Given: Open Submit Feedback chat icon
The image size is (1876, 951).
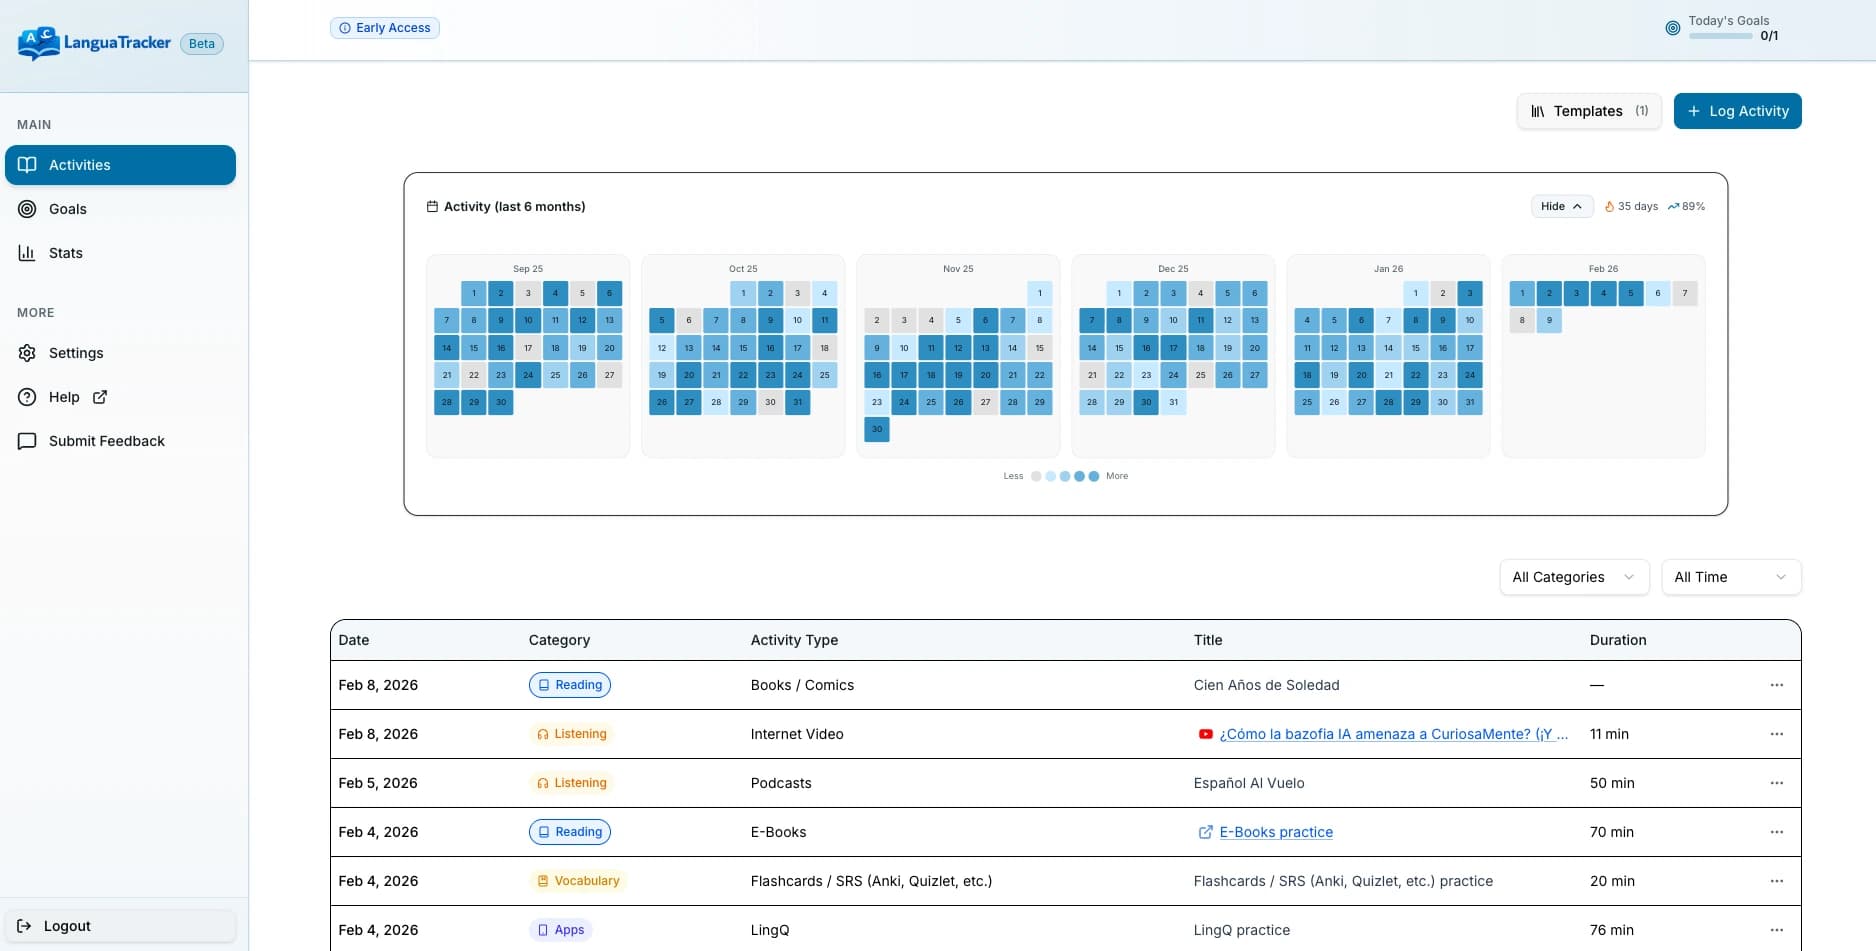Looking at the screenshot, I should coord(27,441).
